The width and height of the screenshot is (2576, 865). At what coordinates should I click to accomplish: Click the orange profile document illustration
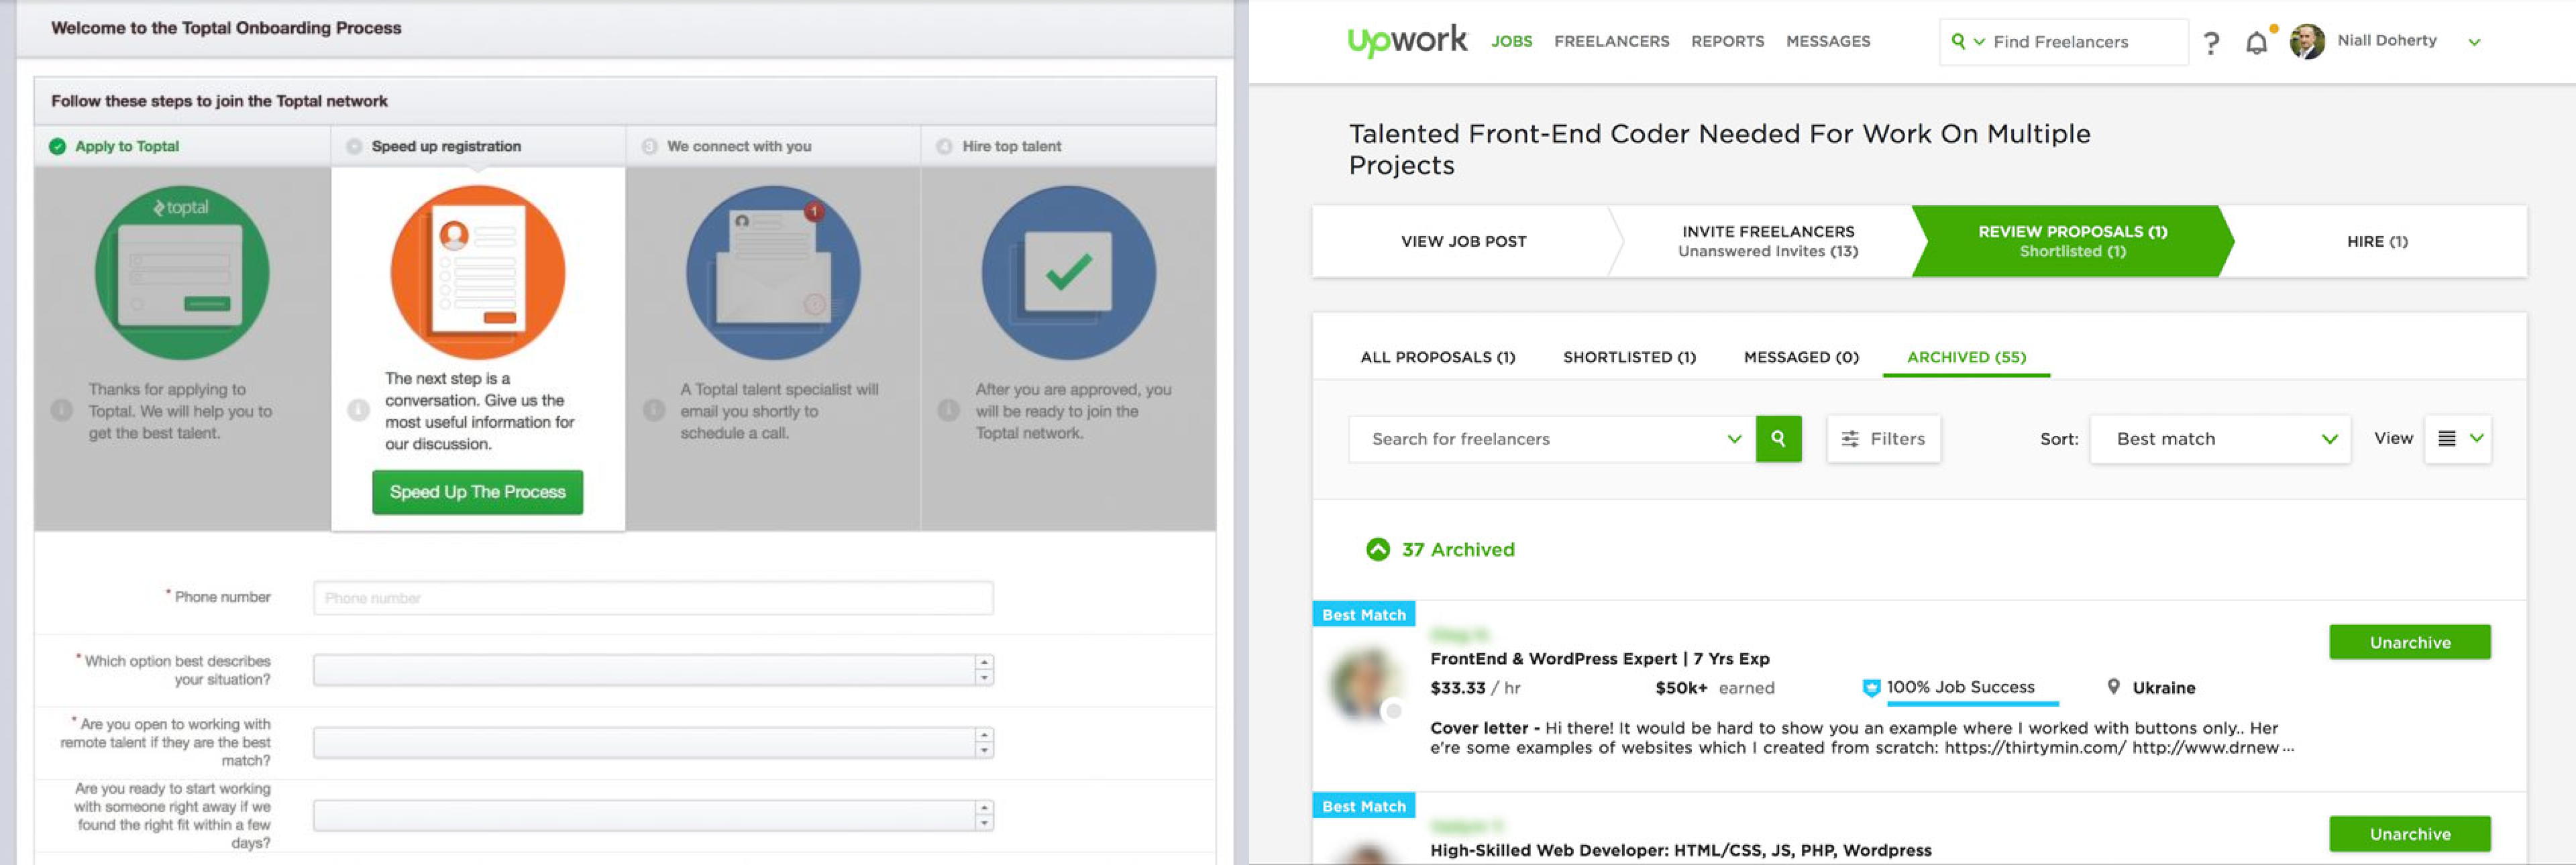[x=478, y=273]
